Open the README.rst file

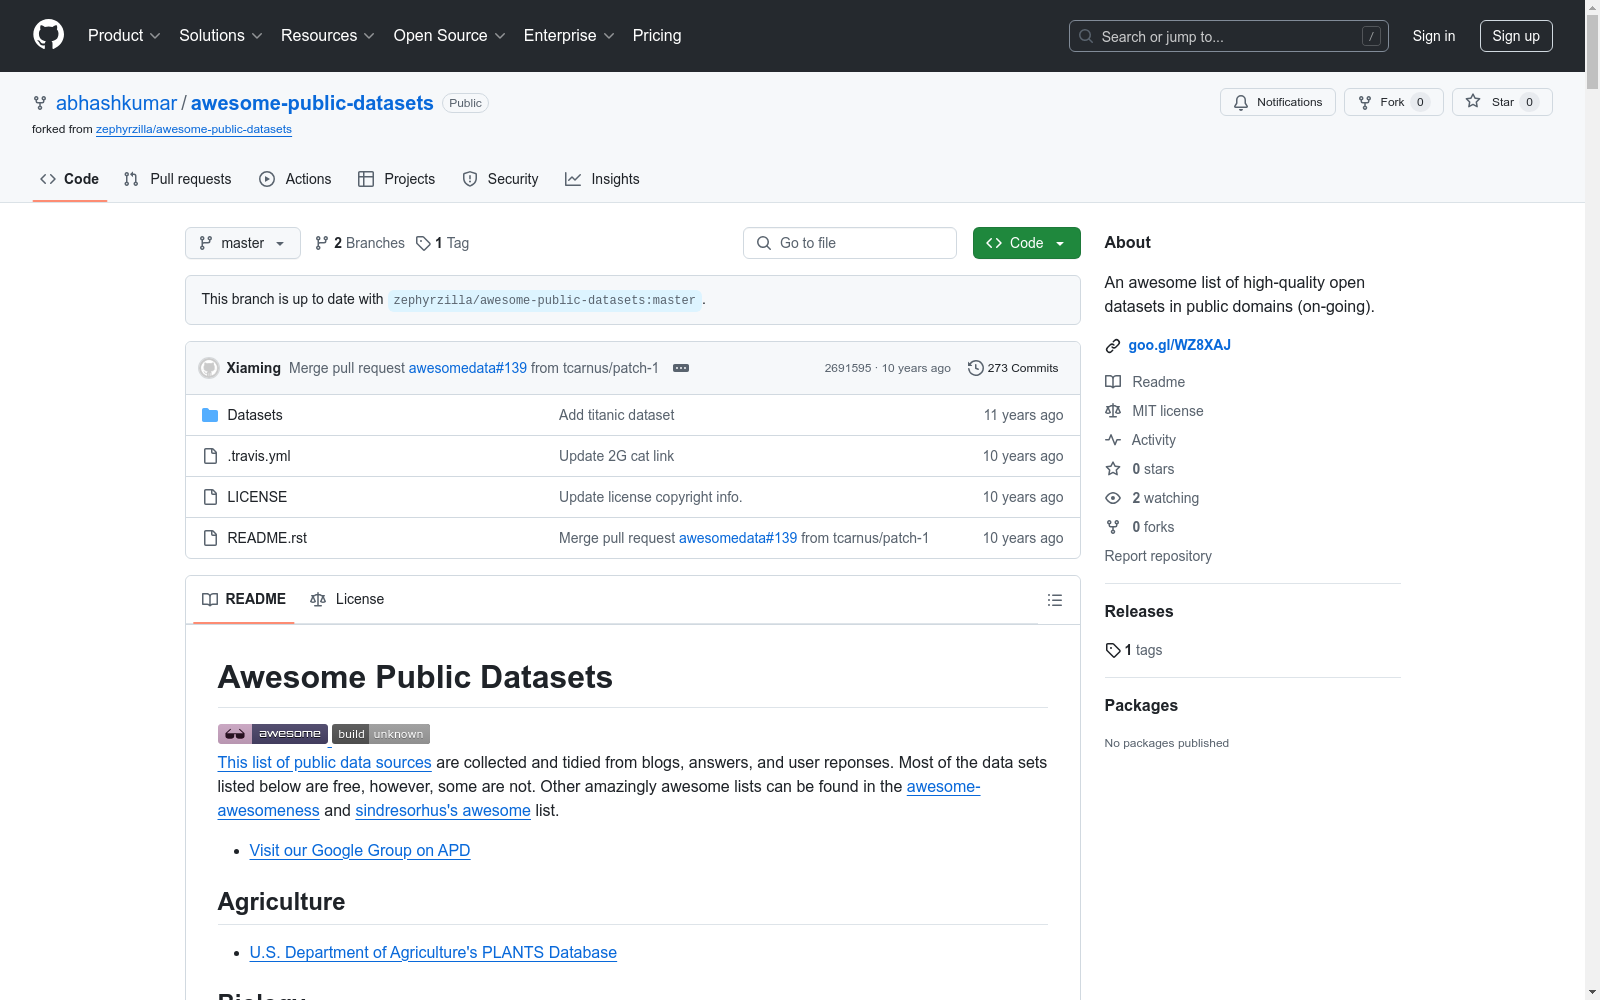pos(267,538)
